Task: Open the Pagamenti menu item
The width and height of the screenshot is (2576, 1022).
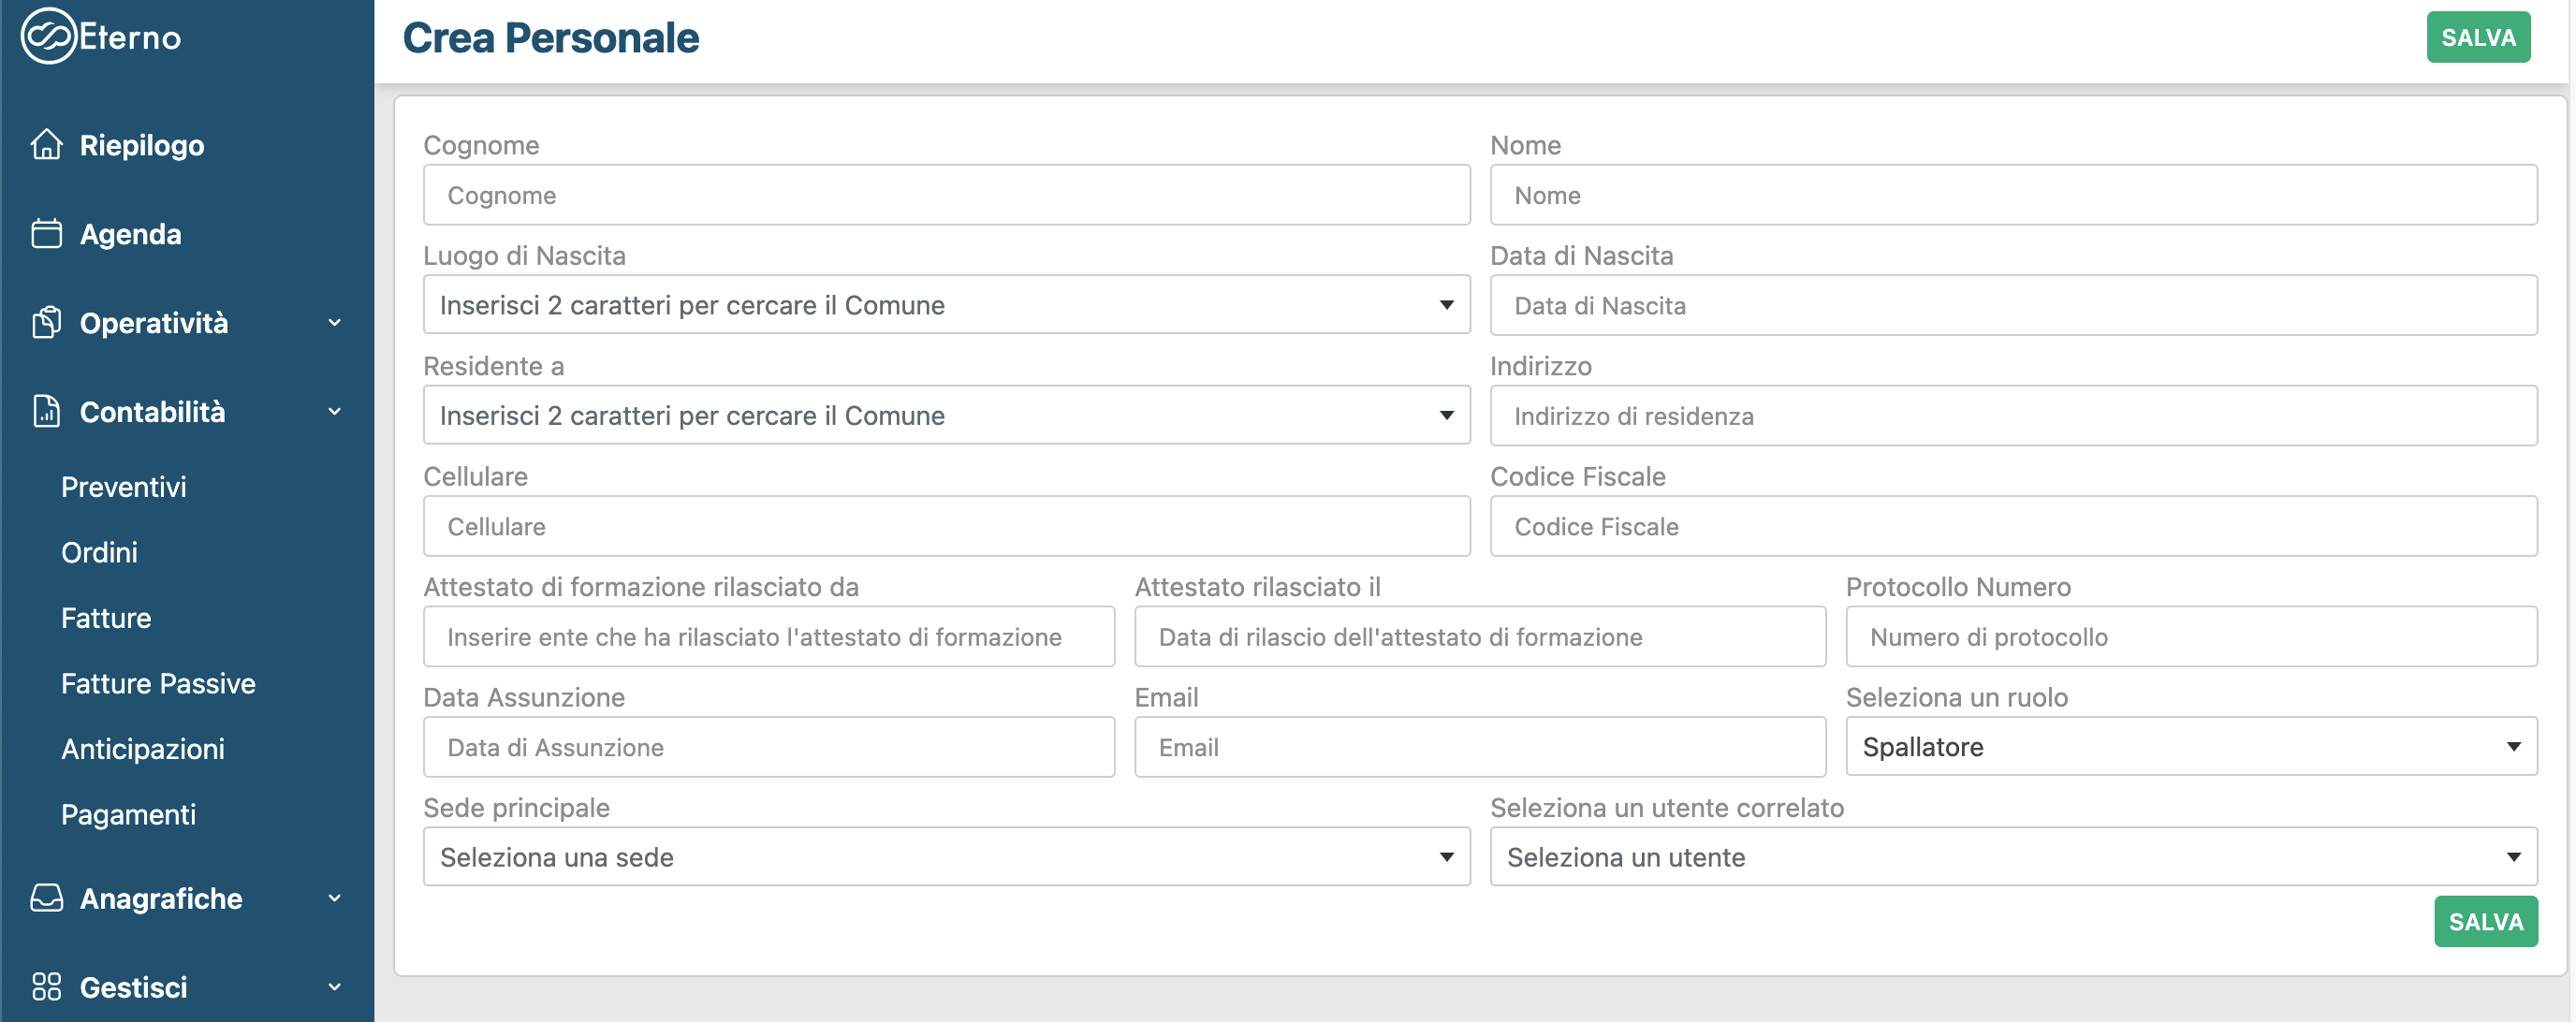Action: (128, 815)
